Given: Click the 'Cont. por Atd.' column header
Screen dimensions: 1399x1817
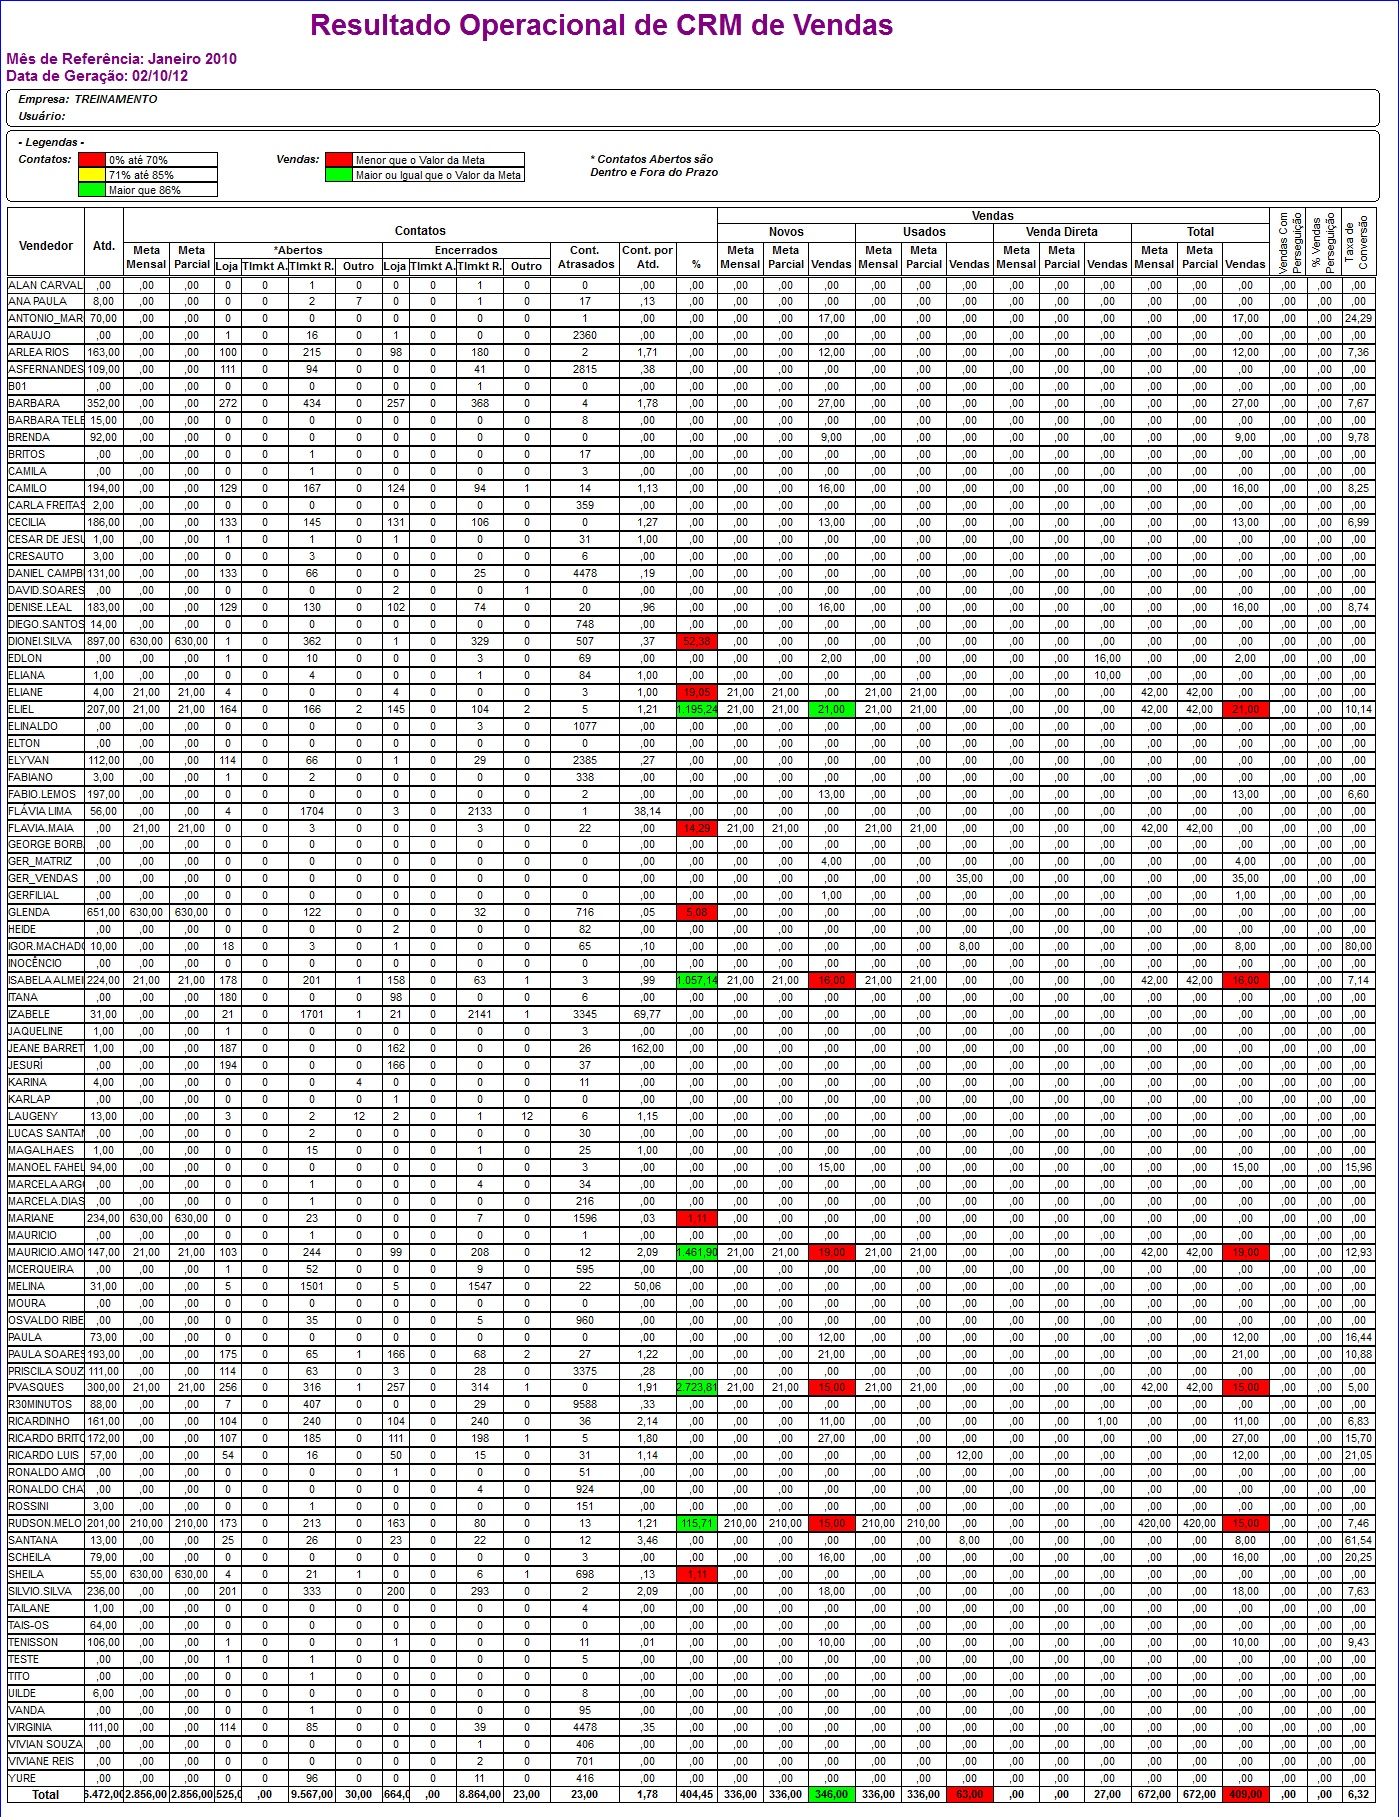Looking at the screenshot, I should [x=648, y=257].
